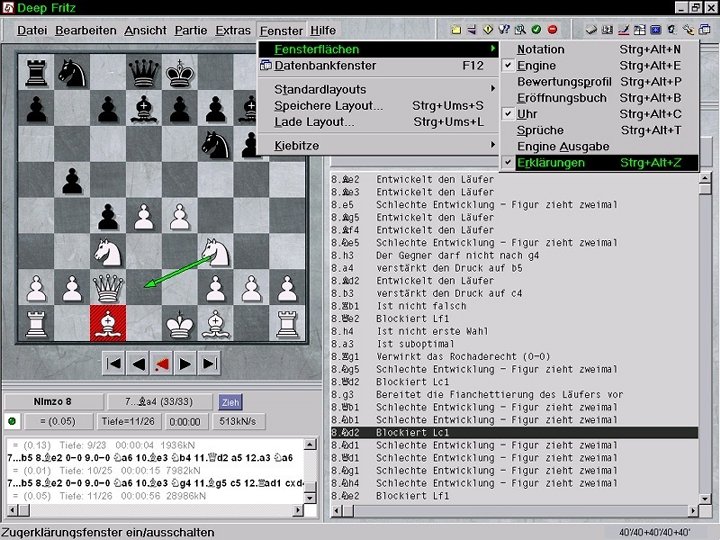The width and height of the screenshot is (720, 540).
Task: Click the chess clocks toolbar icon
Action: 607,30
